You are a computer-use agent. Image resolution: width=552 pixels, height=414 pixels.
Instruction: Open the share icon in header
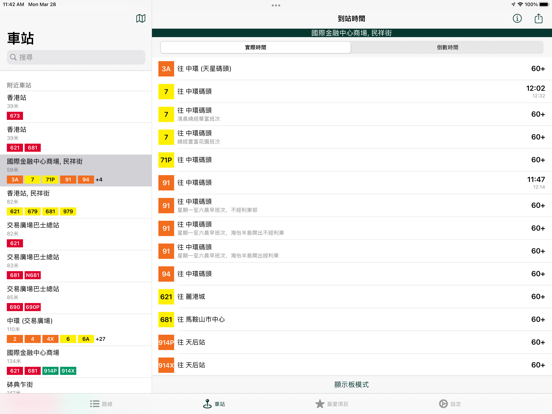click(538, 18)
